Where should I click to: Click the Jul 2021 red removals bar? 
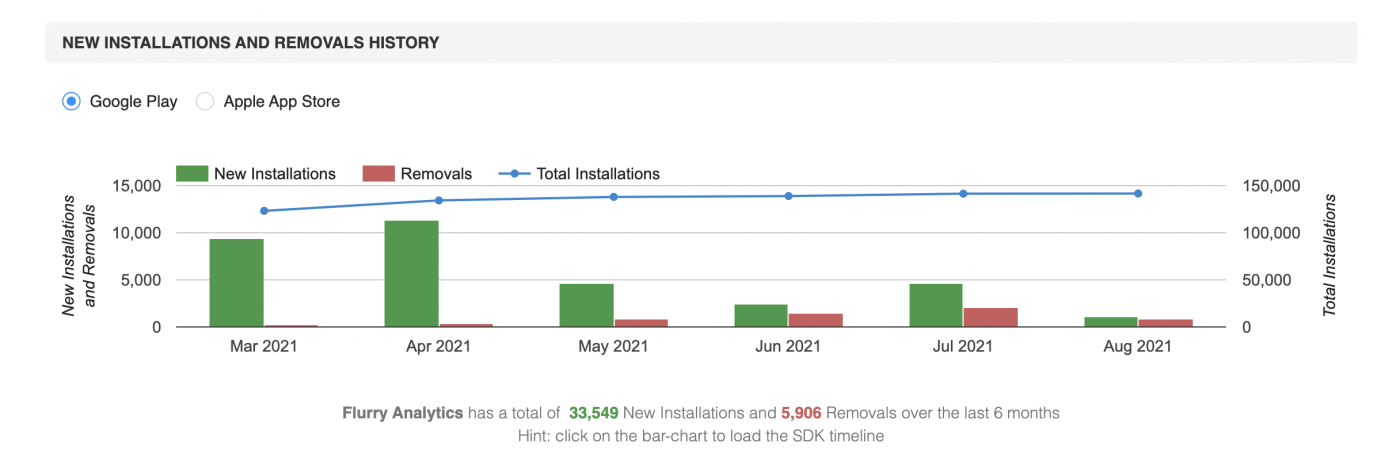[x=990, y=317]
